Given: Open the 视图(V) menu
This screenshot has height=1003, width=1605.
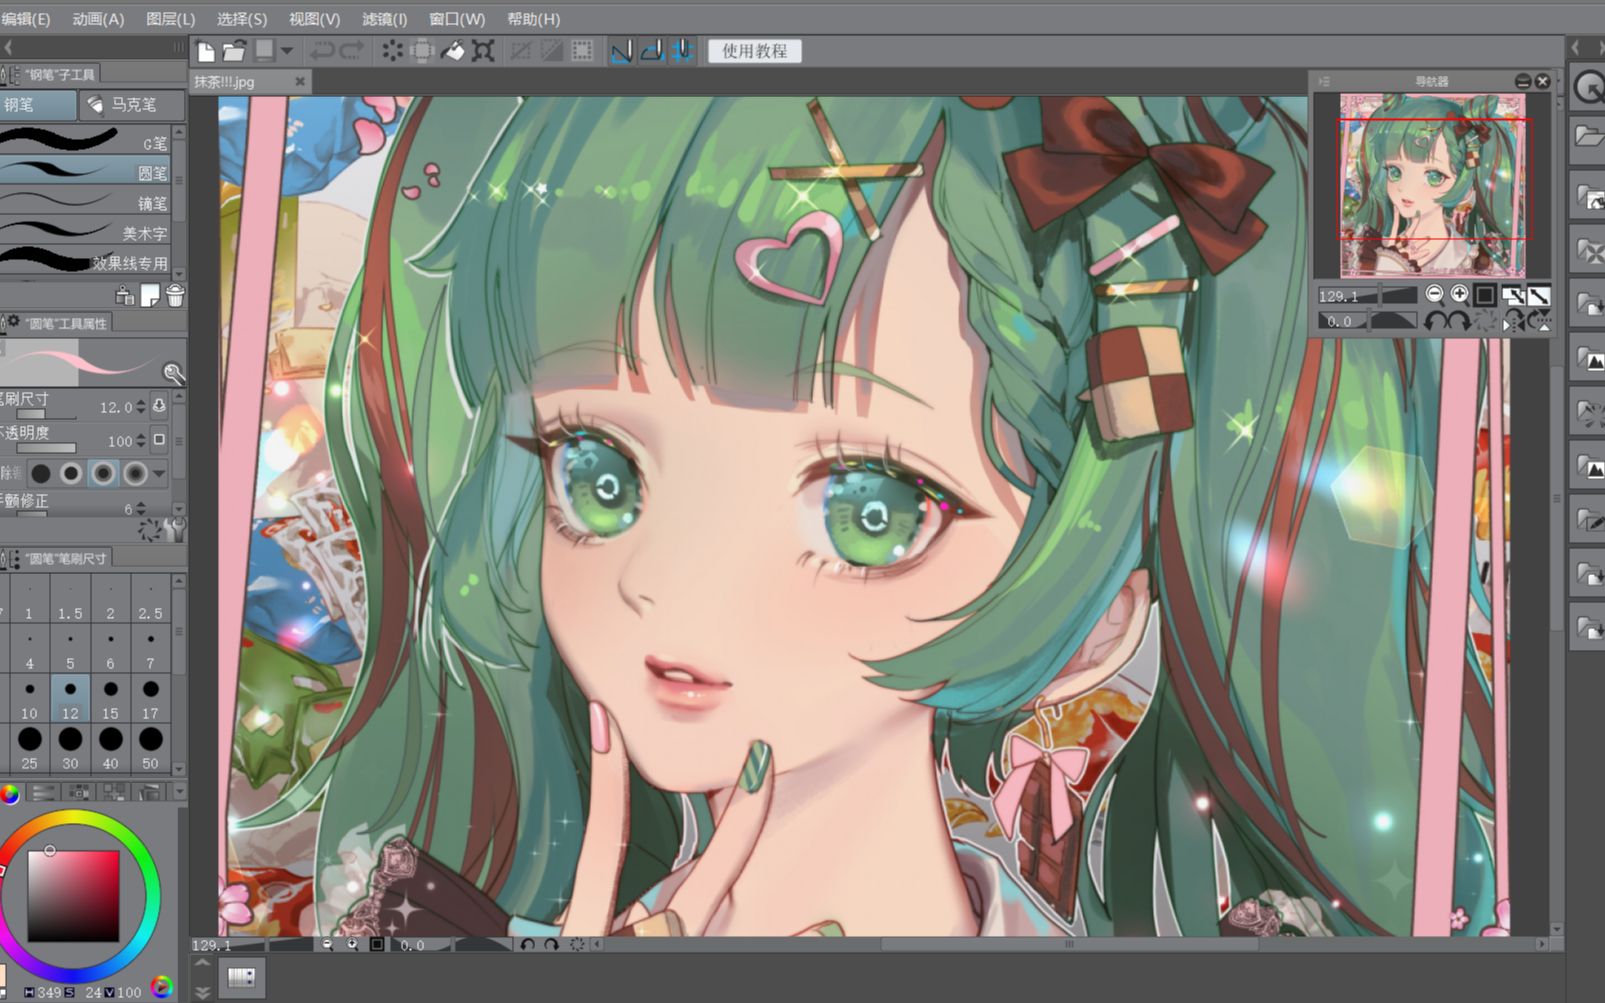Looking at the screenshot, I should click(314, 19).
